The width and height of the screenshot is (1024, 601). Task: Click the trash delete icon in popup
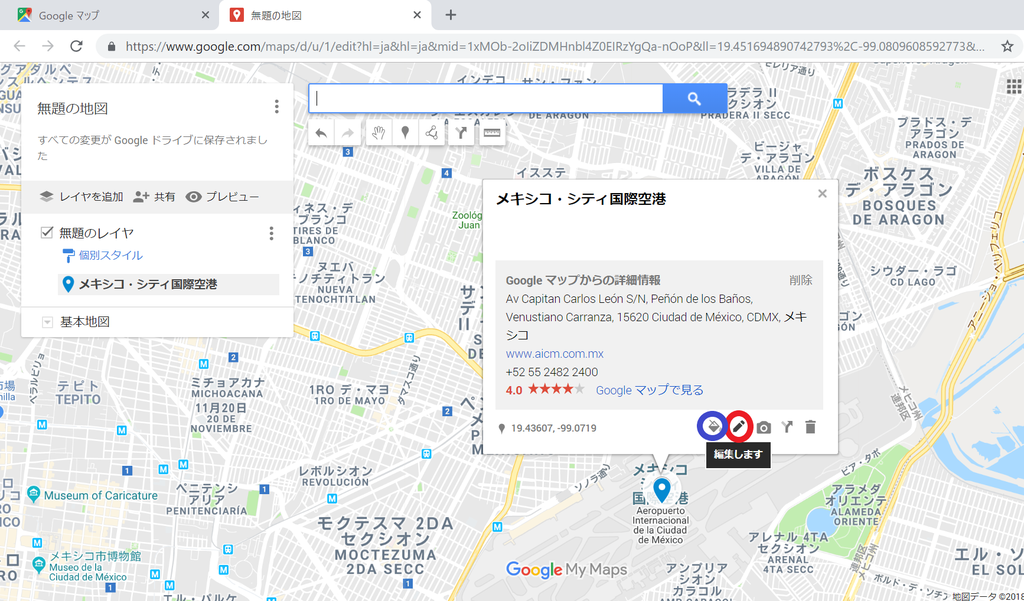[x=810, y=427]
